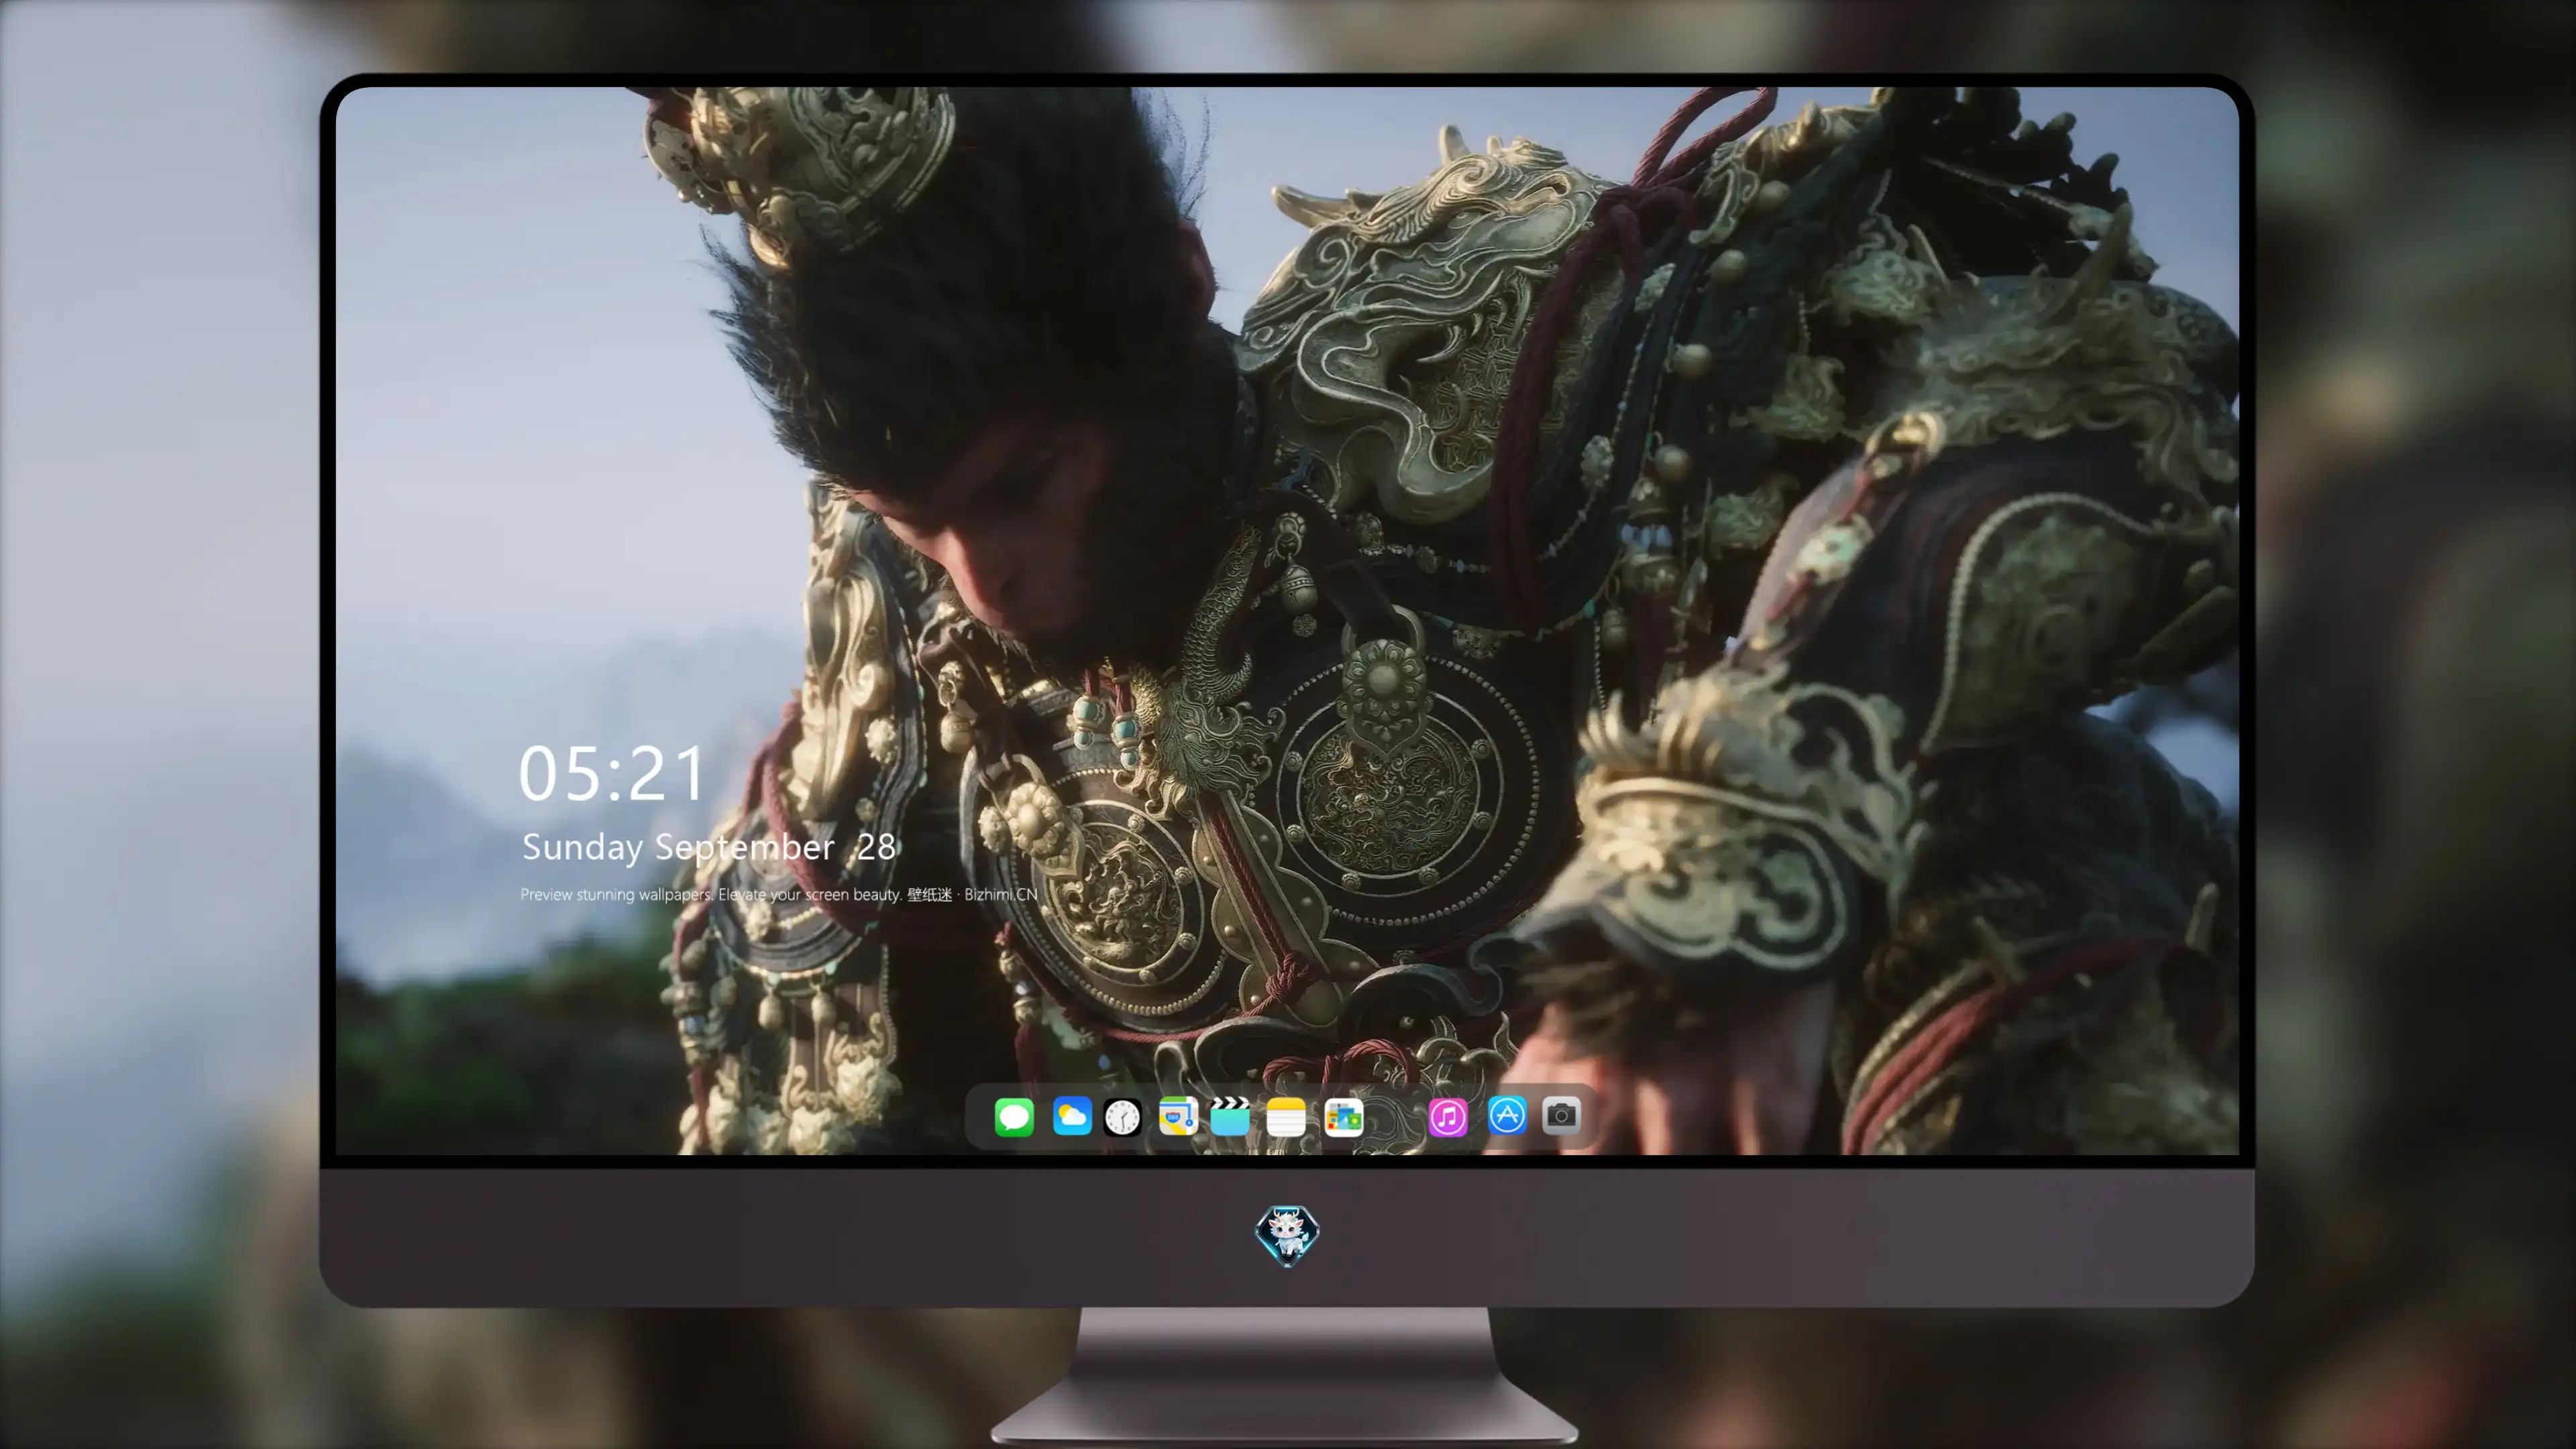Screen dimensions: 2576x1449
Task: Open the blue App Store icon
Action: tap(1506, 1115)
